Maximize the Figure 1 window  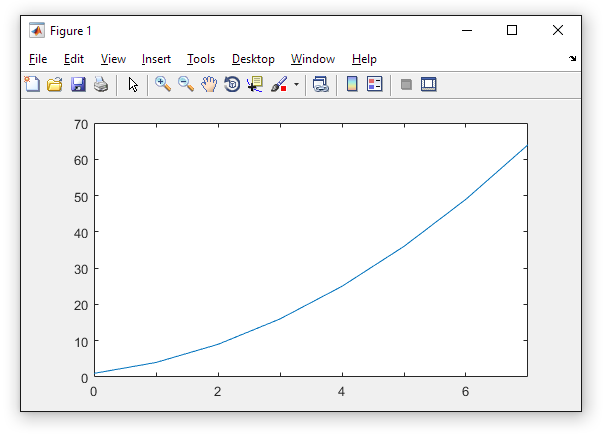point(512,30)
